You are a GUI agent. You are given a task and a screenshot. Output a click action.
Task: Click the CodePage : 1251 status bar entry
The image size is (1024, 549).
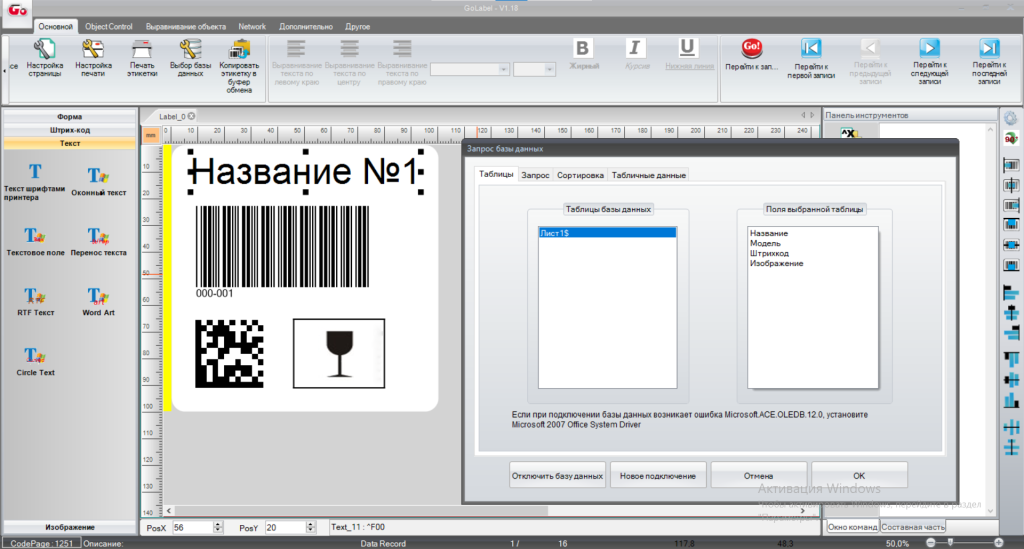[x=42, y=543]
